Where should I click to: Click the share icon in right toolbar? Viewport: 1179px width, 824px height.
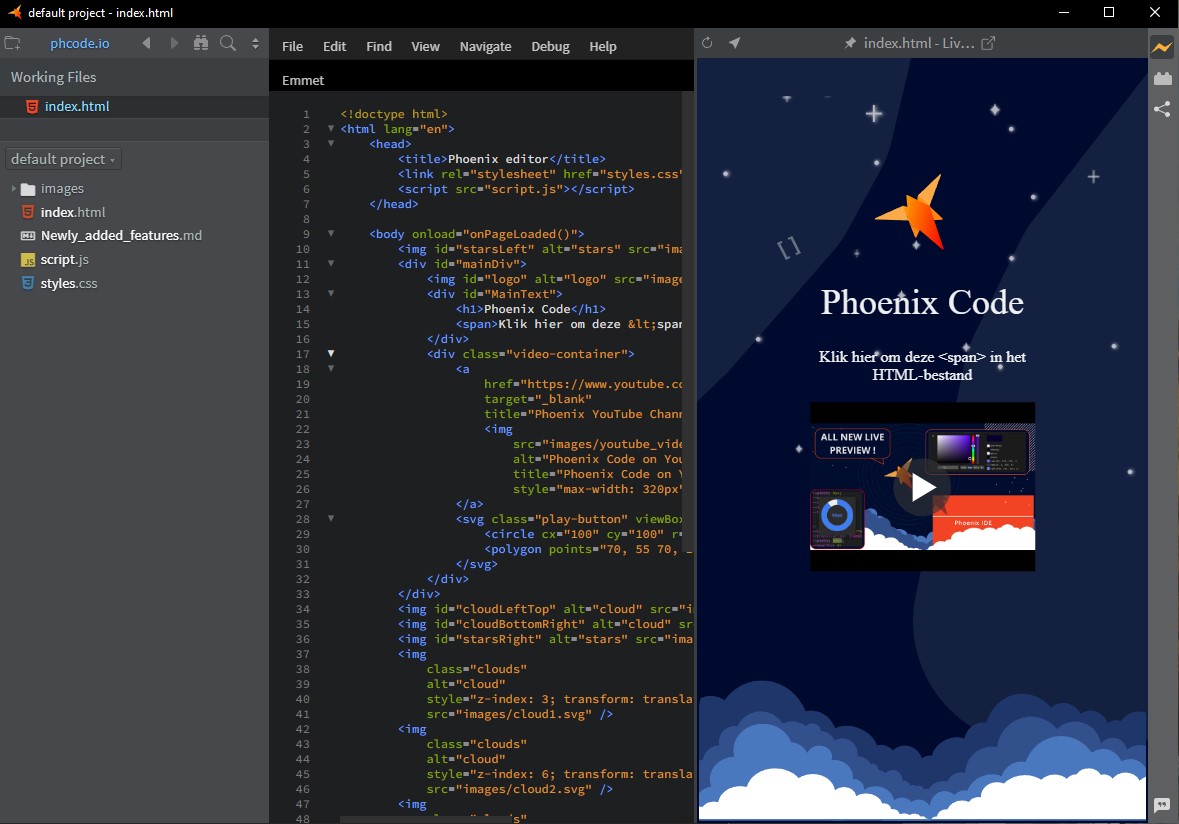tap(1162, 109)
